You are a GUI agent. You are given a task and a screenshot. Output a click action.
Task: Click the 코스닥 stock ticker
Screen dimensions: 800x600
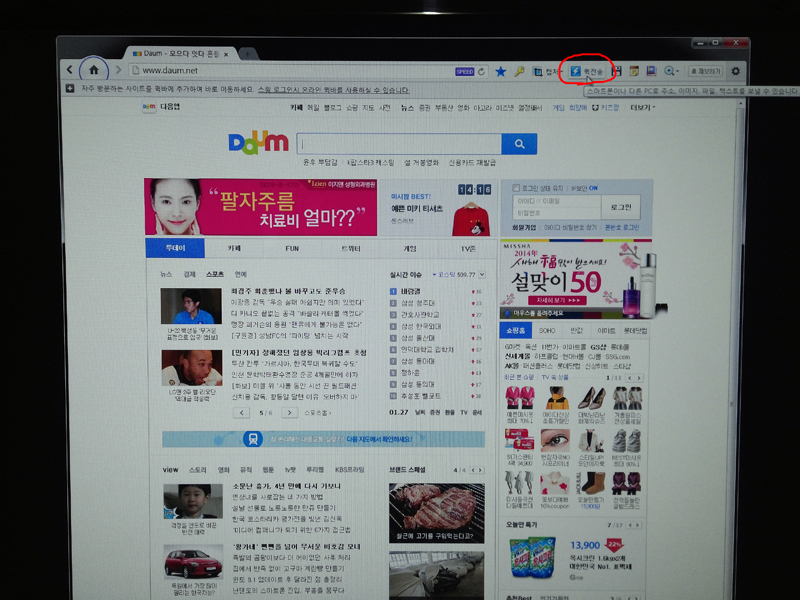point(454,274)
